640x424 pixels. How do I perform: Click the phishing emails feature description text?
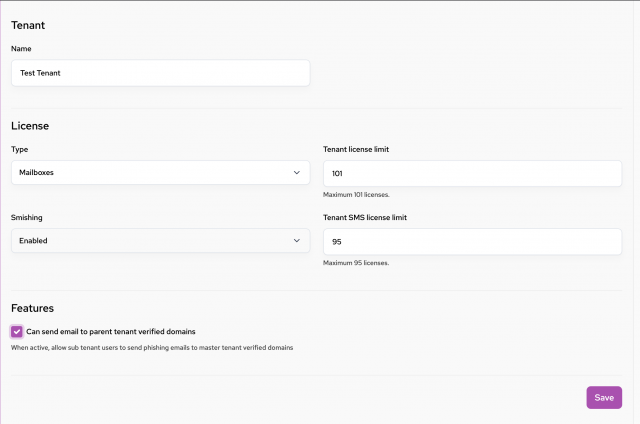[x=152, y=348]
